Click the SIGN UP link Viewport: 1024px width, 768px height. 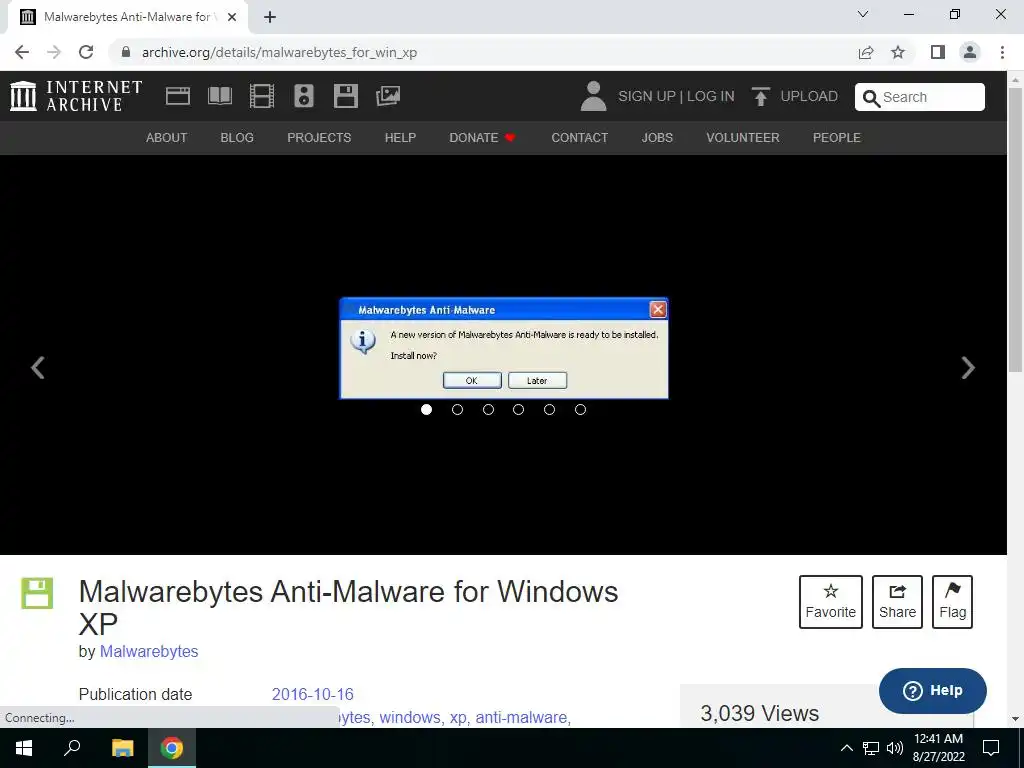click(x=647, y=97)
